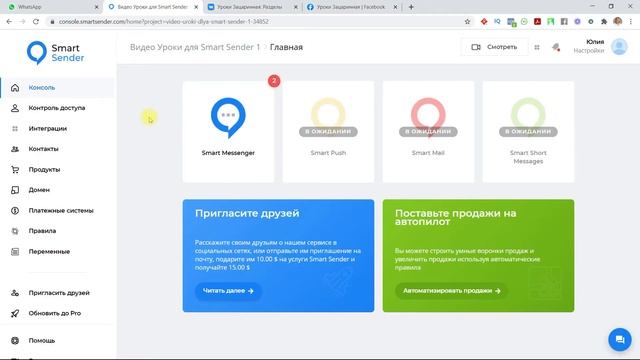Viewport: 640px width, 360px height.
Task: Open the browser menu three dots
Action: click(631, 22)
